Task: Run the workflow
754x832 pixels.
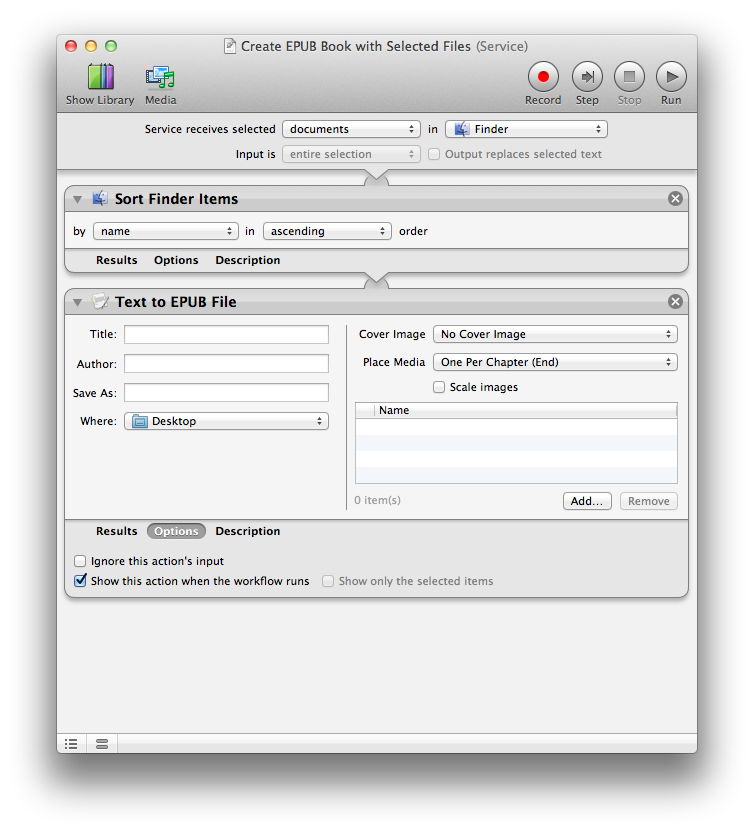Action: point(671,76)
